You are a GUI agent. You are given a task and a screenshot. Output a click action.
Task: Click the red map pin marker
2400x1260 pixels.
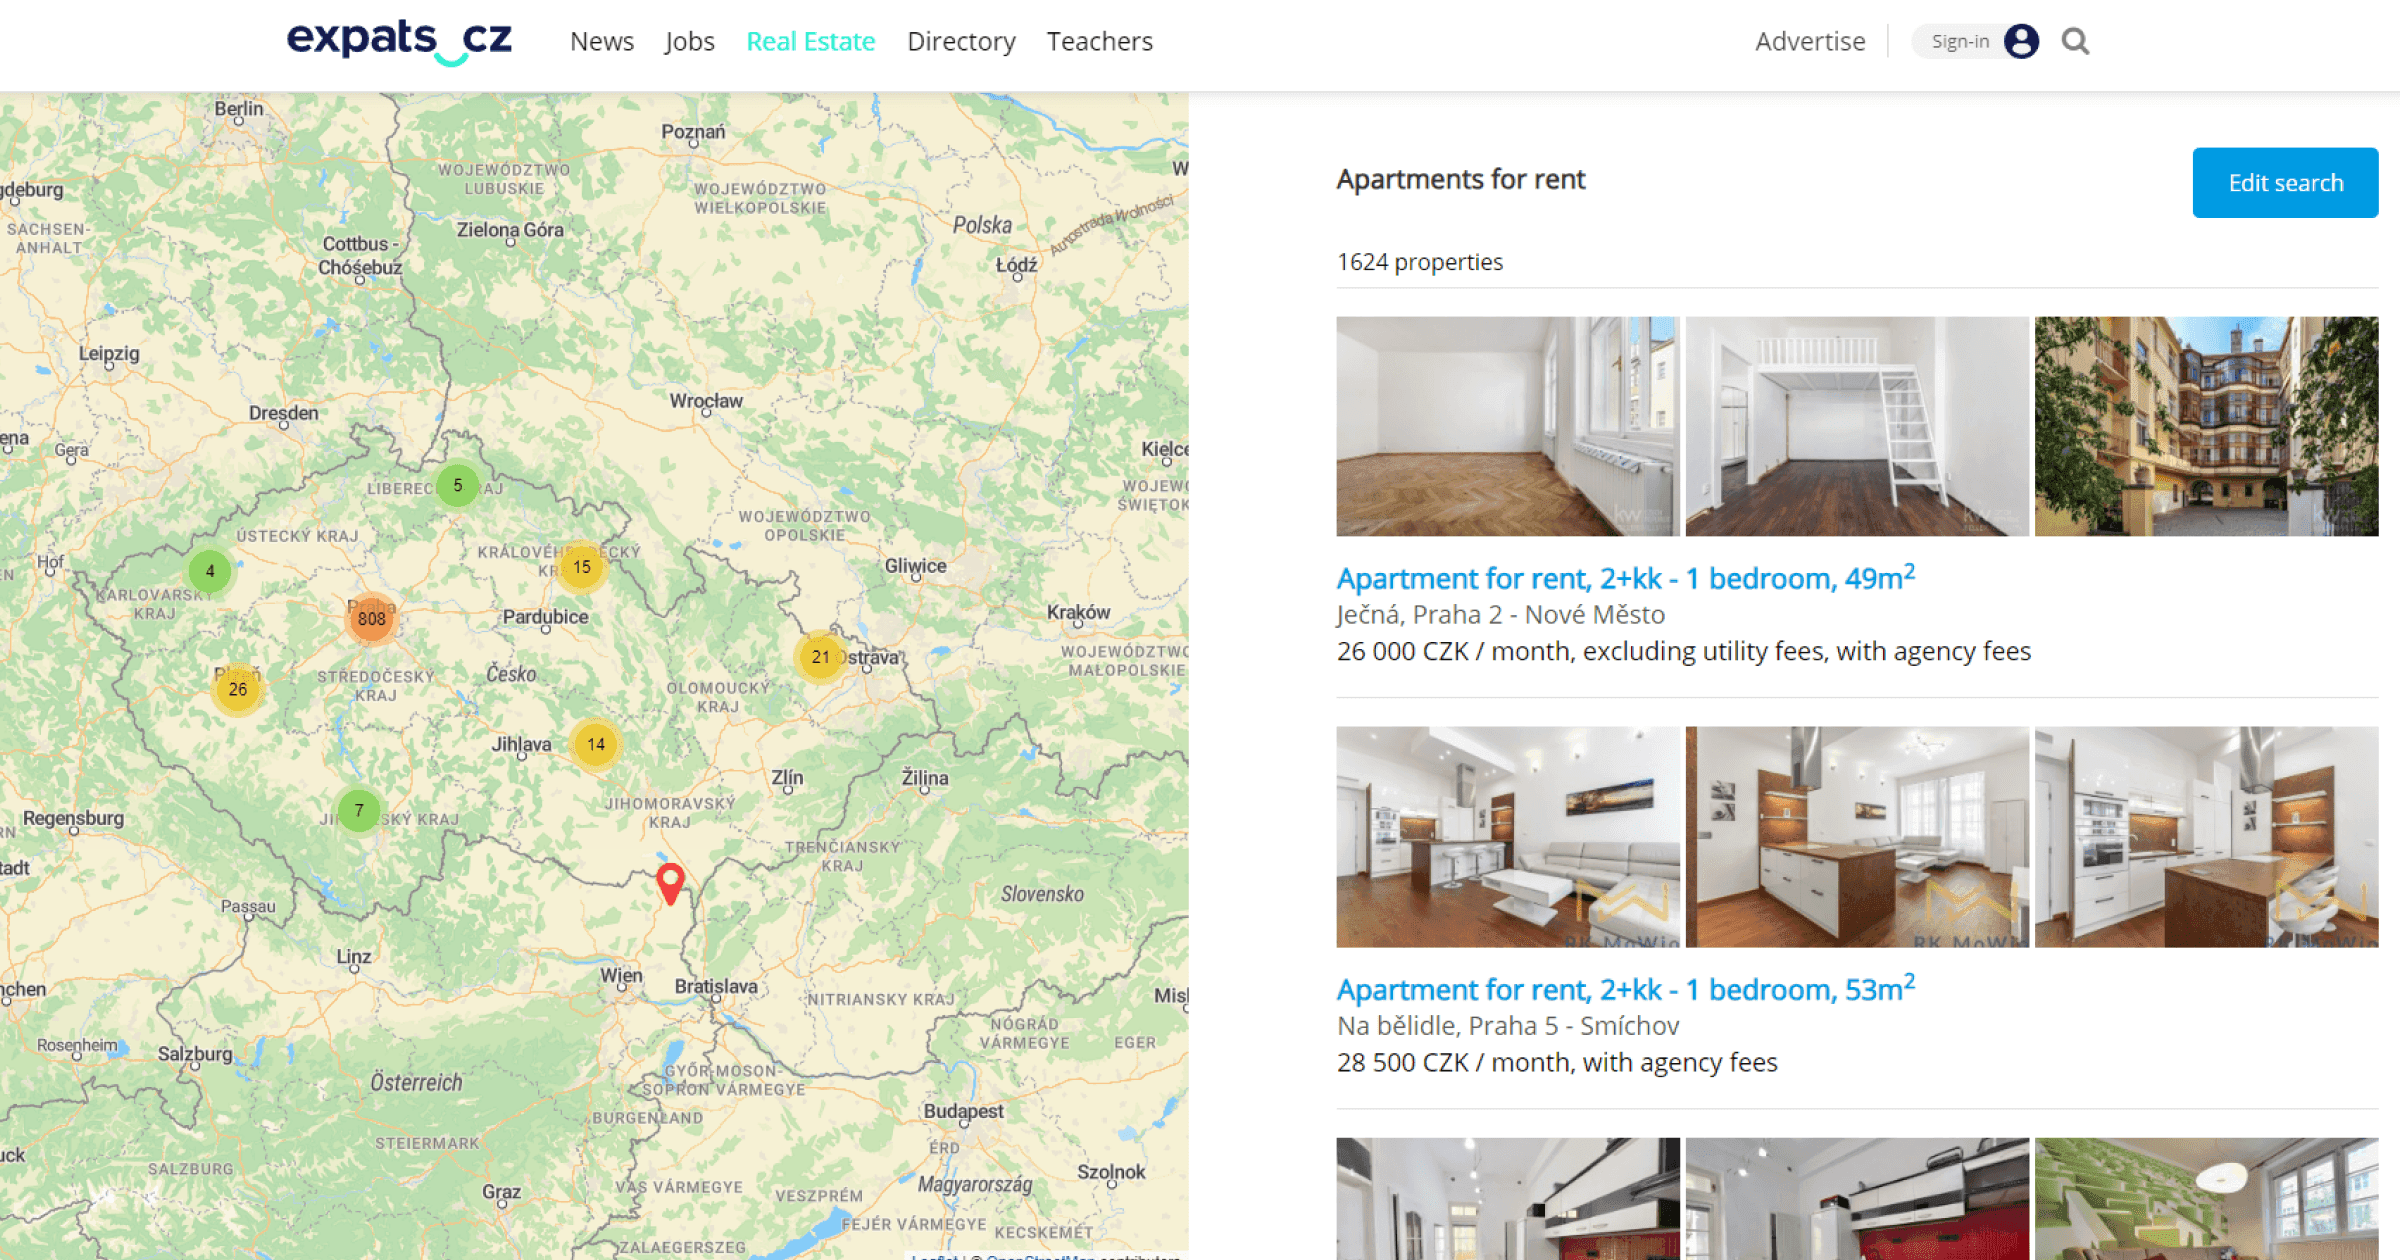(670, 884)
